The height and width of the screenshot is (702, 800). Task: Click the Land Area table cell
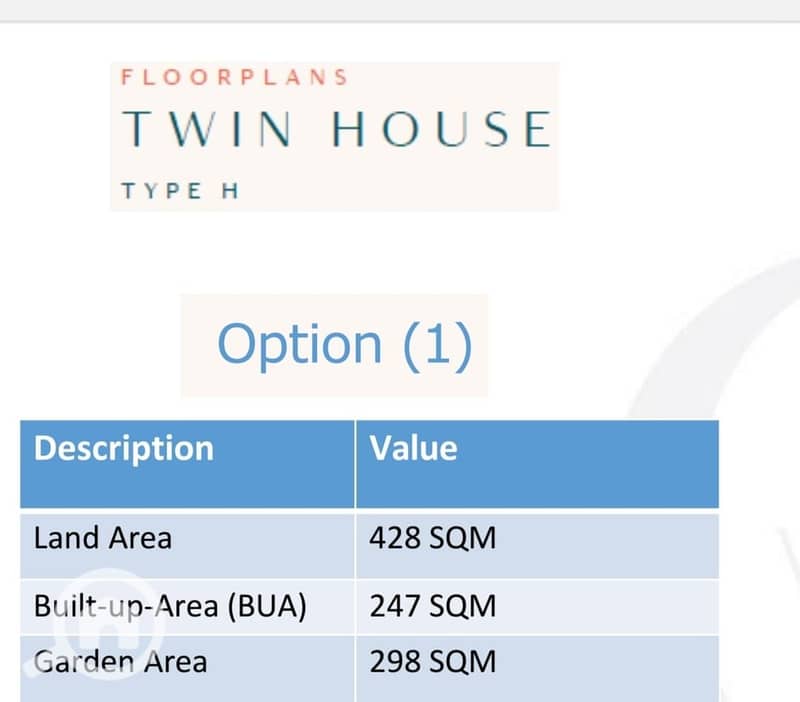pyautogui.click(x=103, y=538)
